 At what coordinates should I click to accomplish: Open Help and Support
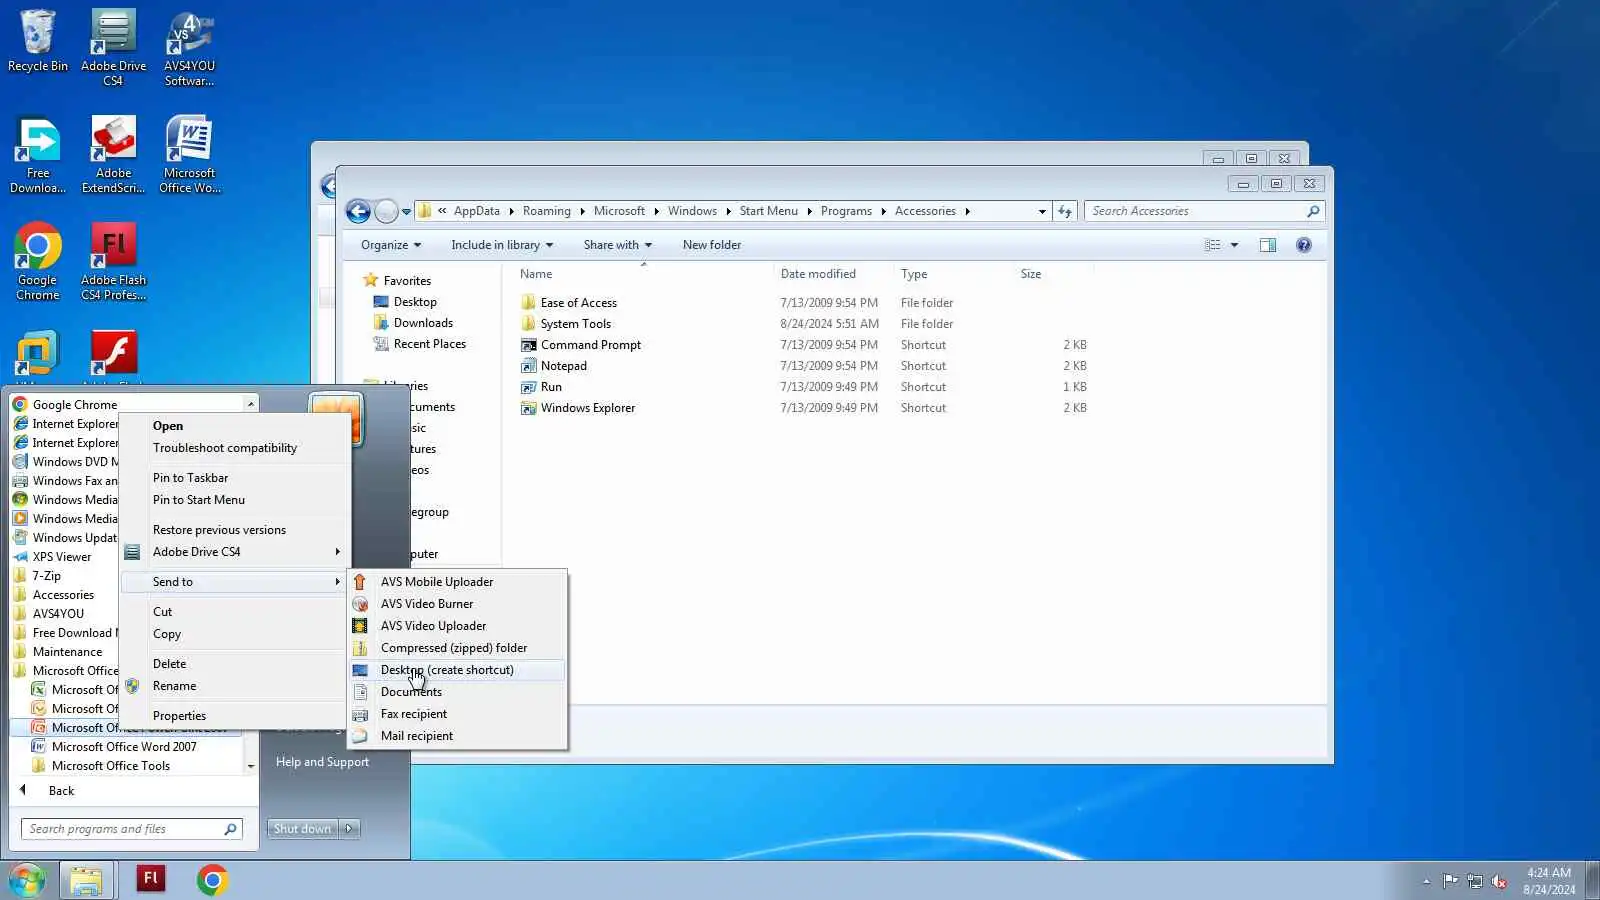tap(322, 762)
